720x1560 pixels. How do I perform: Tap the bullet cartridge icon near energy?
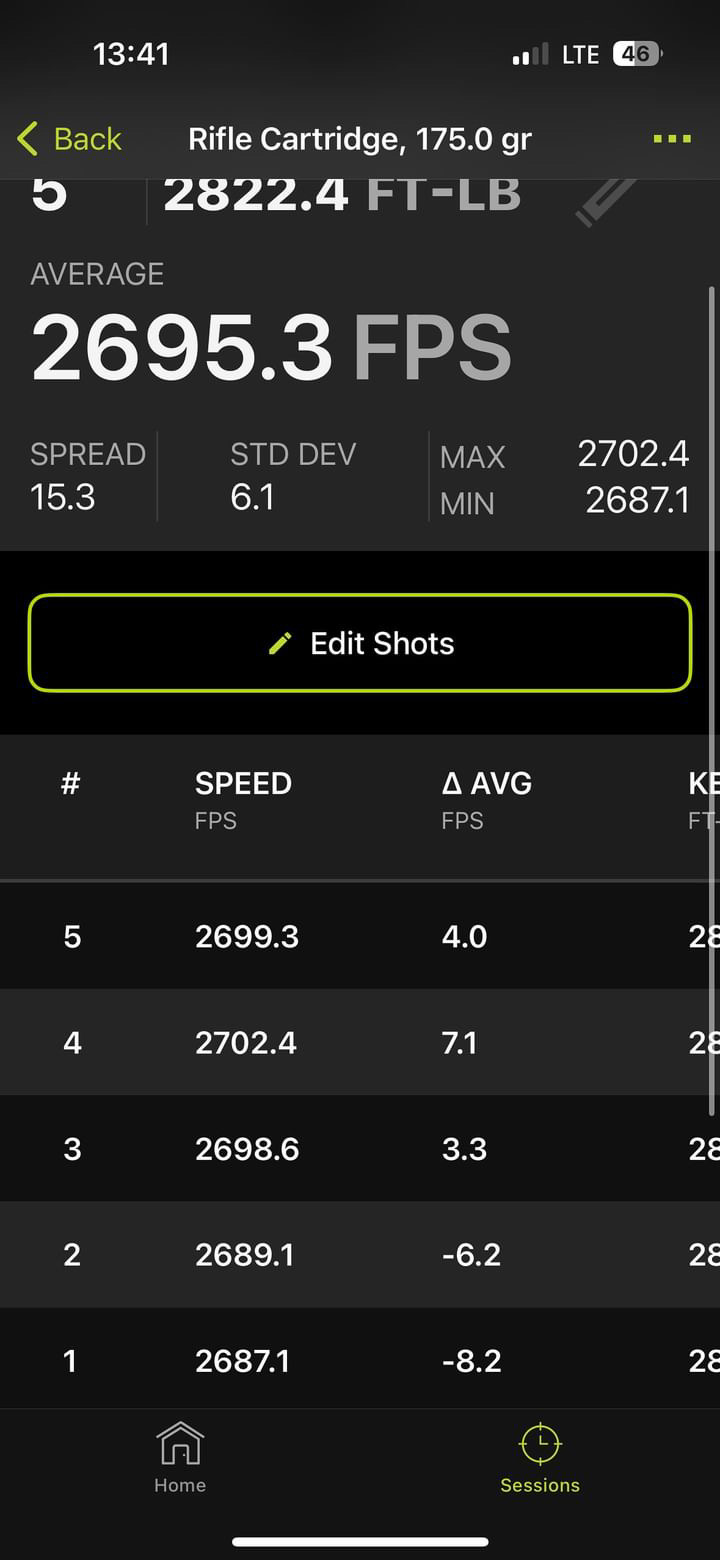[x=606, y=200]
